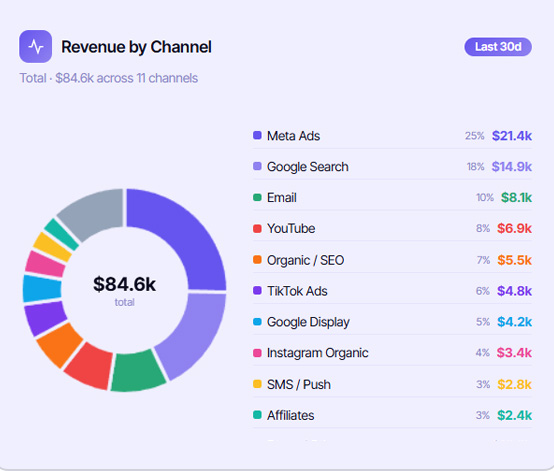The image size is (554, 471).
Task: Click the $84.6k total in donut center
Action: click(x=124, y=284)
